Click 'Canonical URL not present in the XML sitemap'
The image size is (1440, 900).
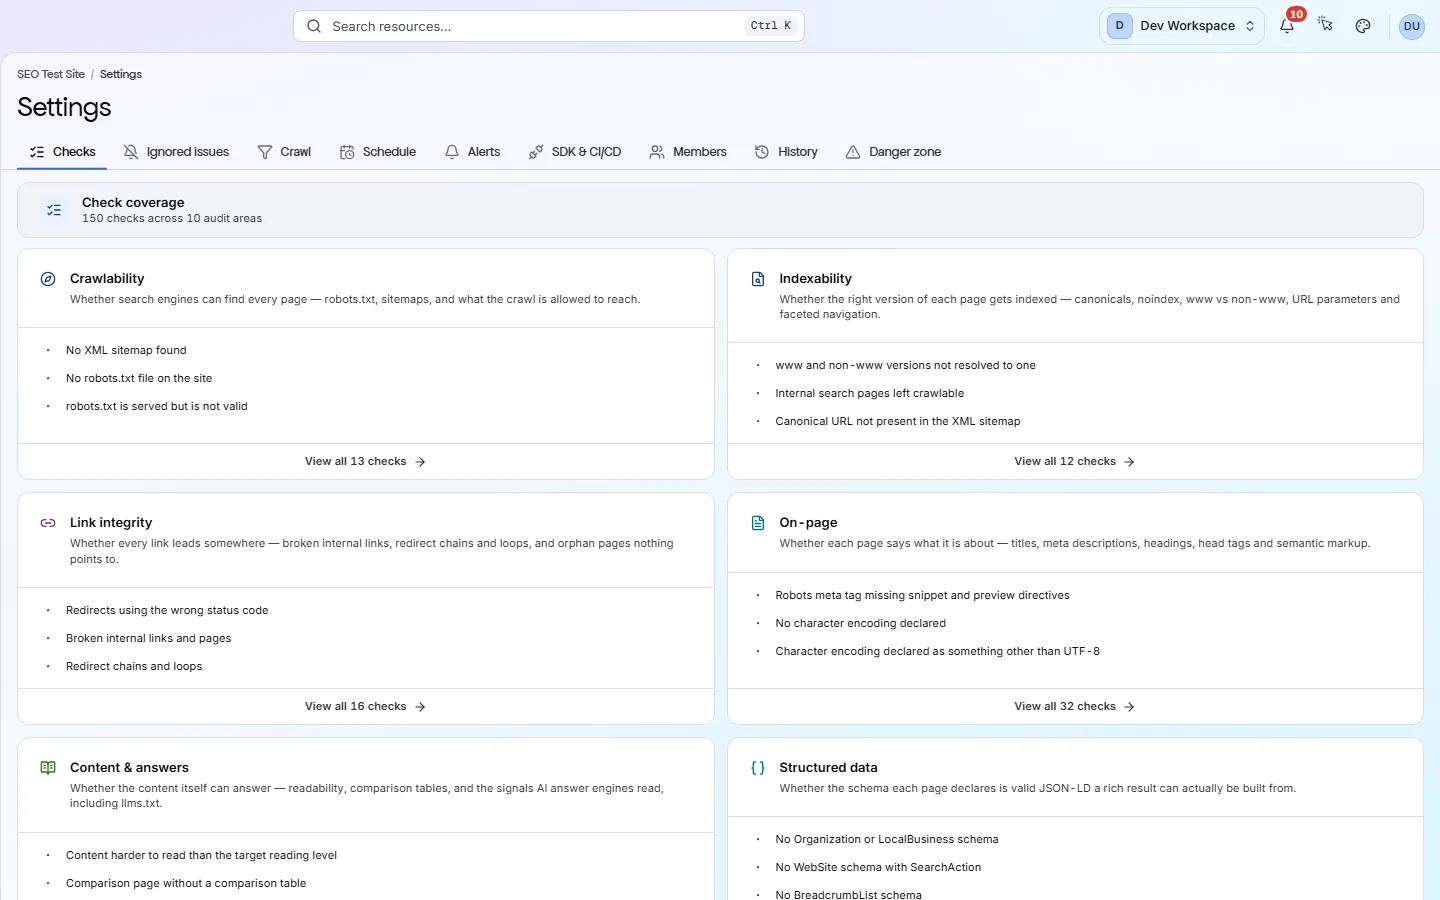click(898, 421)
